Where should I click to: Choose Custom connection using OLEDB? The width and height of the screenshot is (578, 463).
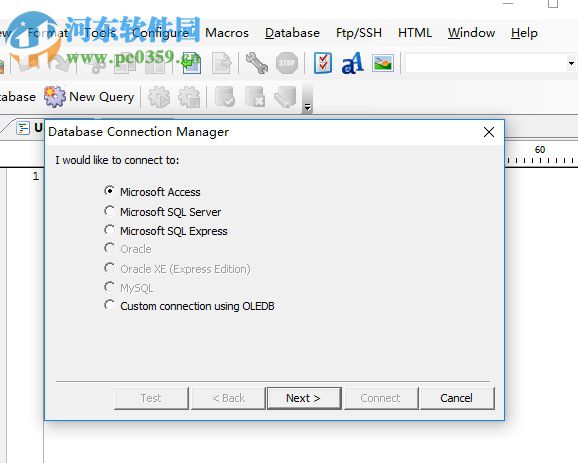(109, 305)
